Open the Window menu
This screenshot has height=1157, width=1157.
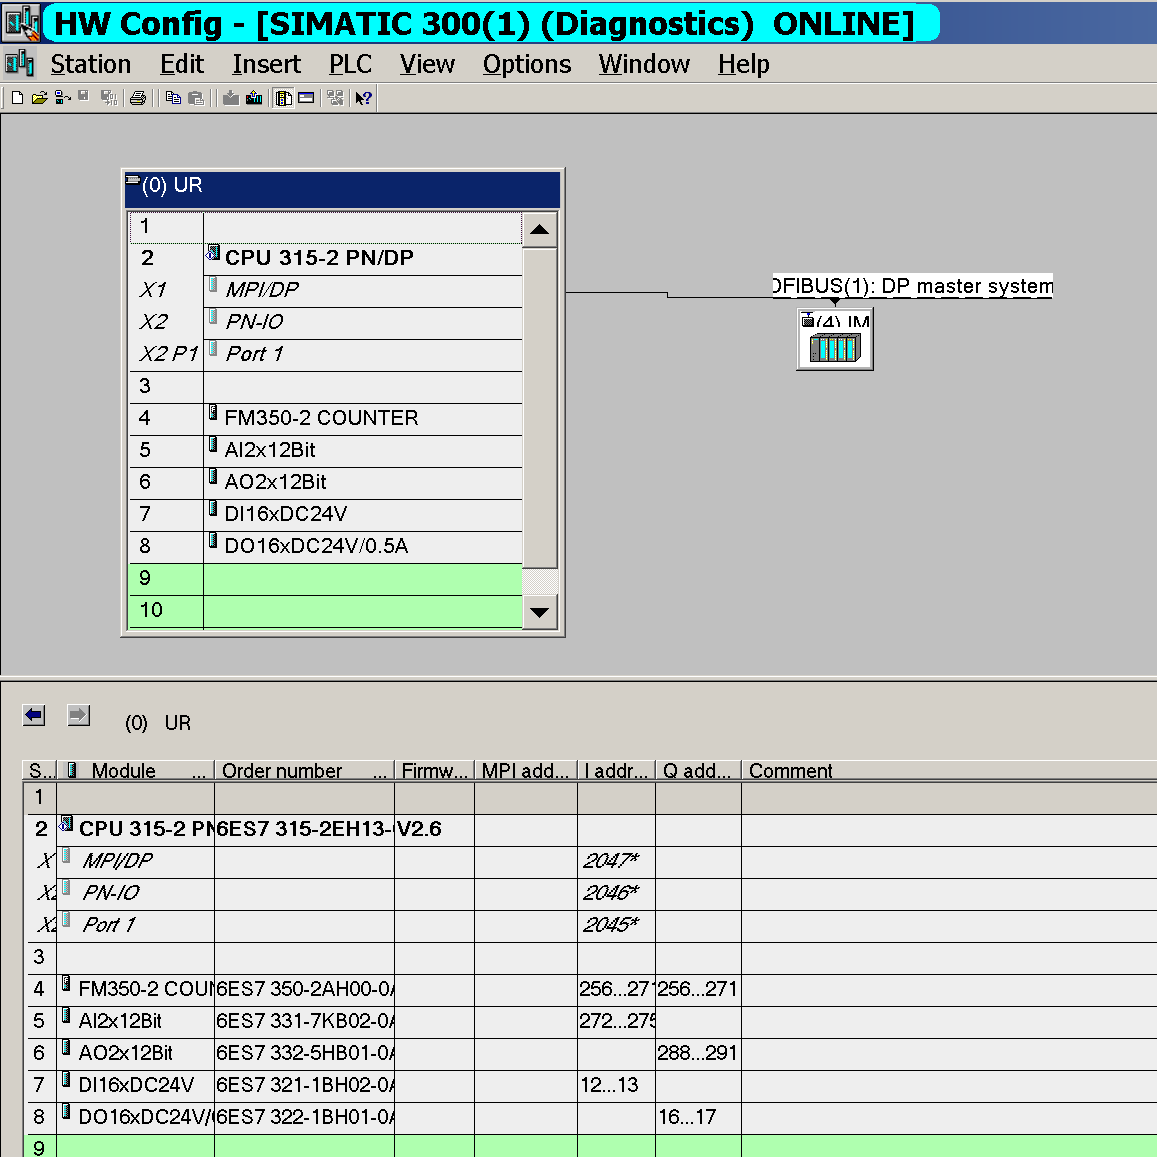coord(644,64)
